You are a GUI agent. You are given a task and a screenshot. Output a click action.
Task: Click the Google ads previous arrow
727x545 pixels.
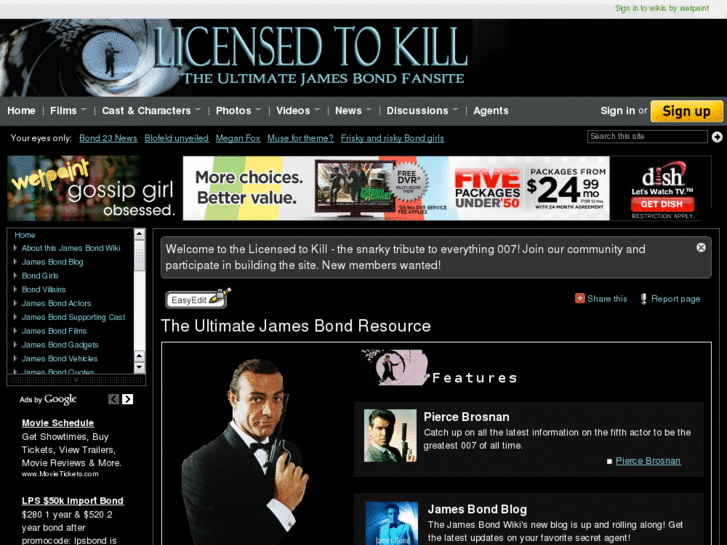(114, 399)
